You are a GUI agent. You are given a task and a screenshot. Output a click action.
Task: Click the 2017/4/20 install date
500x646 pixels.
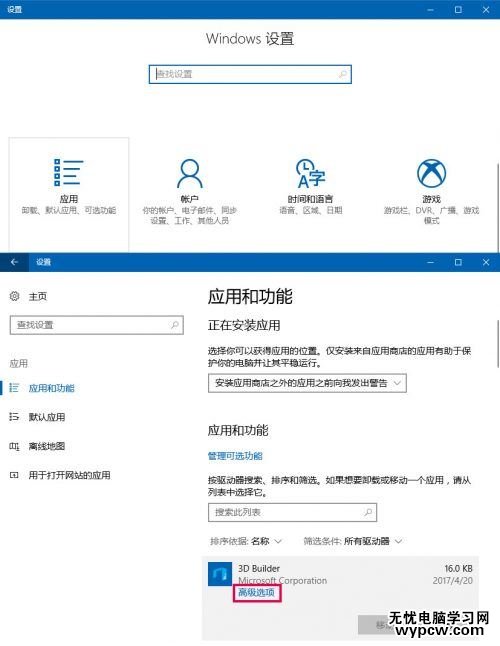[452, 580]
